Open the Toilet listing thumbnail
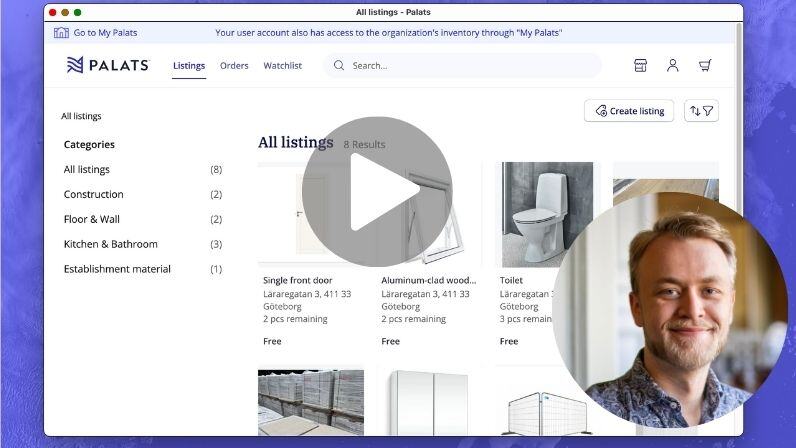The width and height of the screenshot is (796, 448). point(547,214)
